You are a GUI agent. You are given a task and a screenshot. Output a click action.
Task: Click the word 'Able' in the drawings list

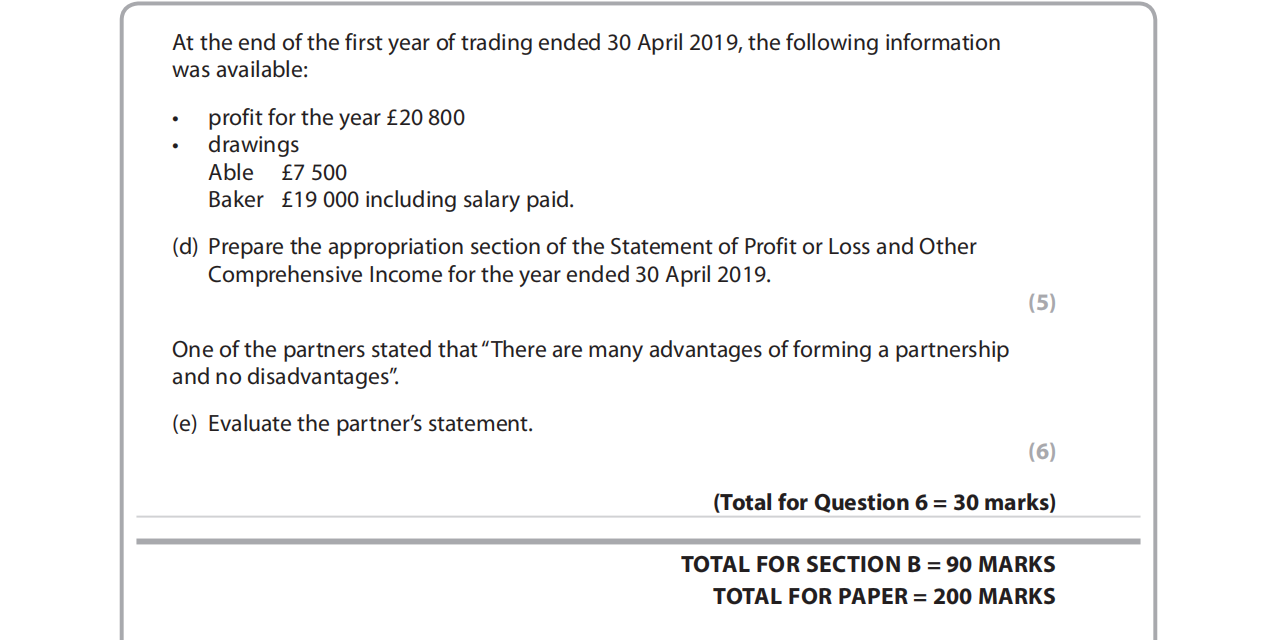(231, 172)
